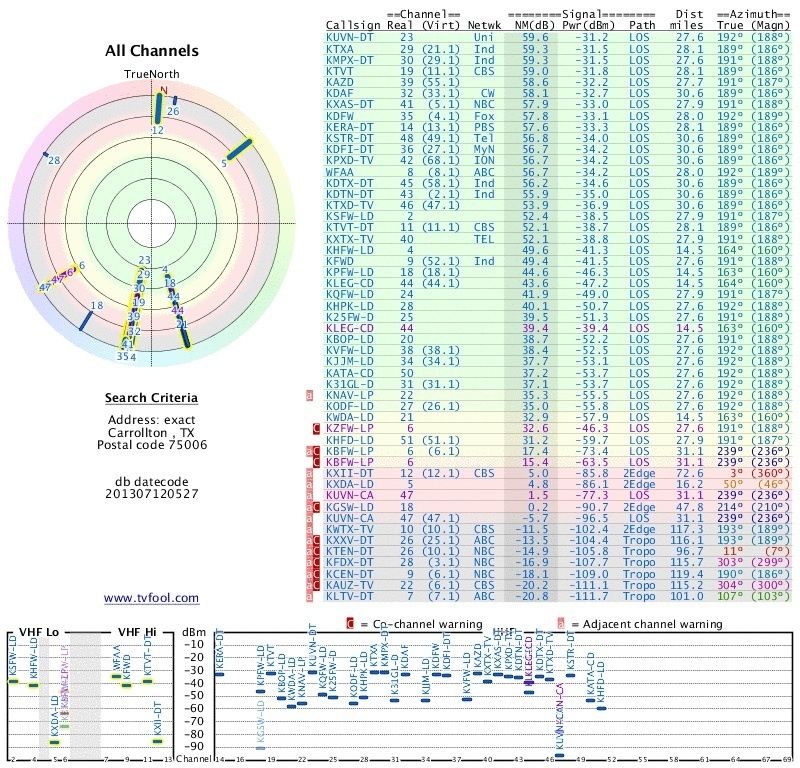800x768 pixels.
Task: Click the channel 26 marker on radar plot
Action: coord(175,100)
